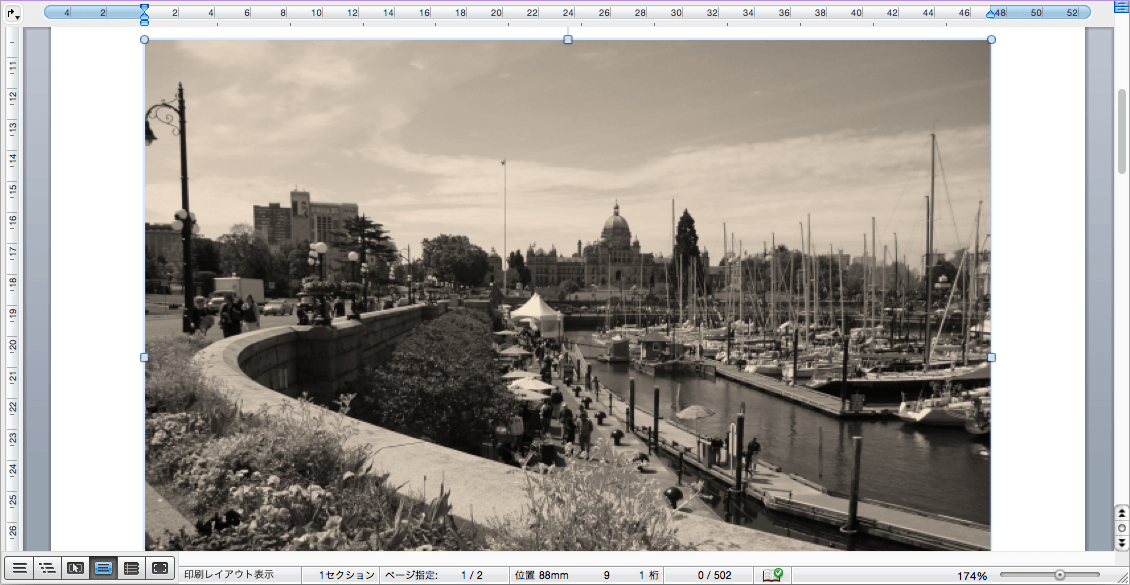
Task: Open Publishing Layout view icon
Action: [x=75, y=568]
